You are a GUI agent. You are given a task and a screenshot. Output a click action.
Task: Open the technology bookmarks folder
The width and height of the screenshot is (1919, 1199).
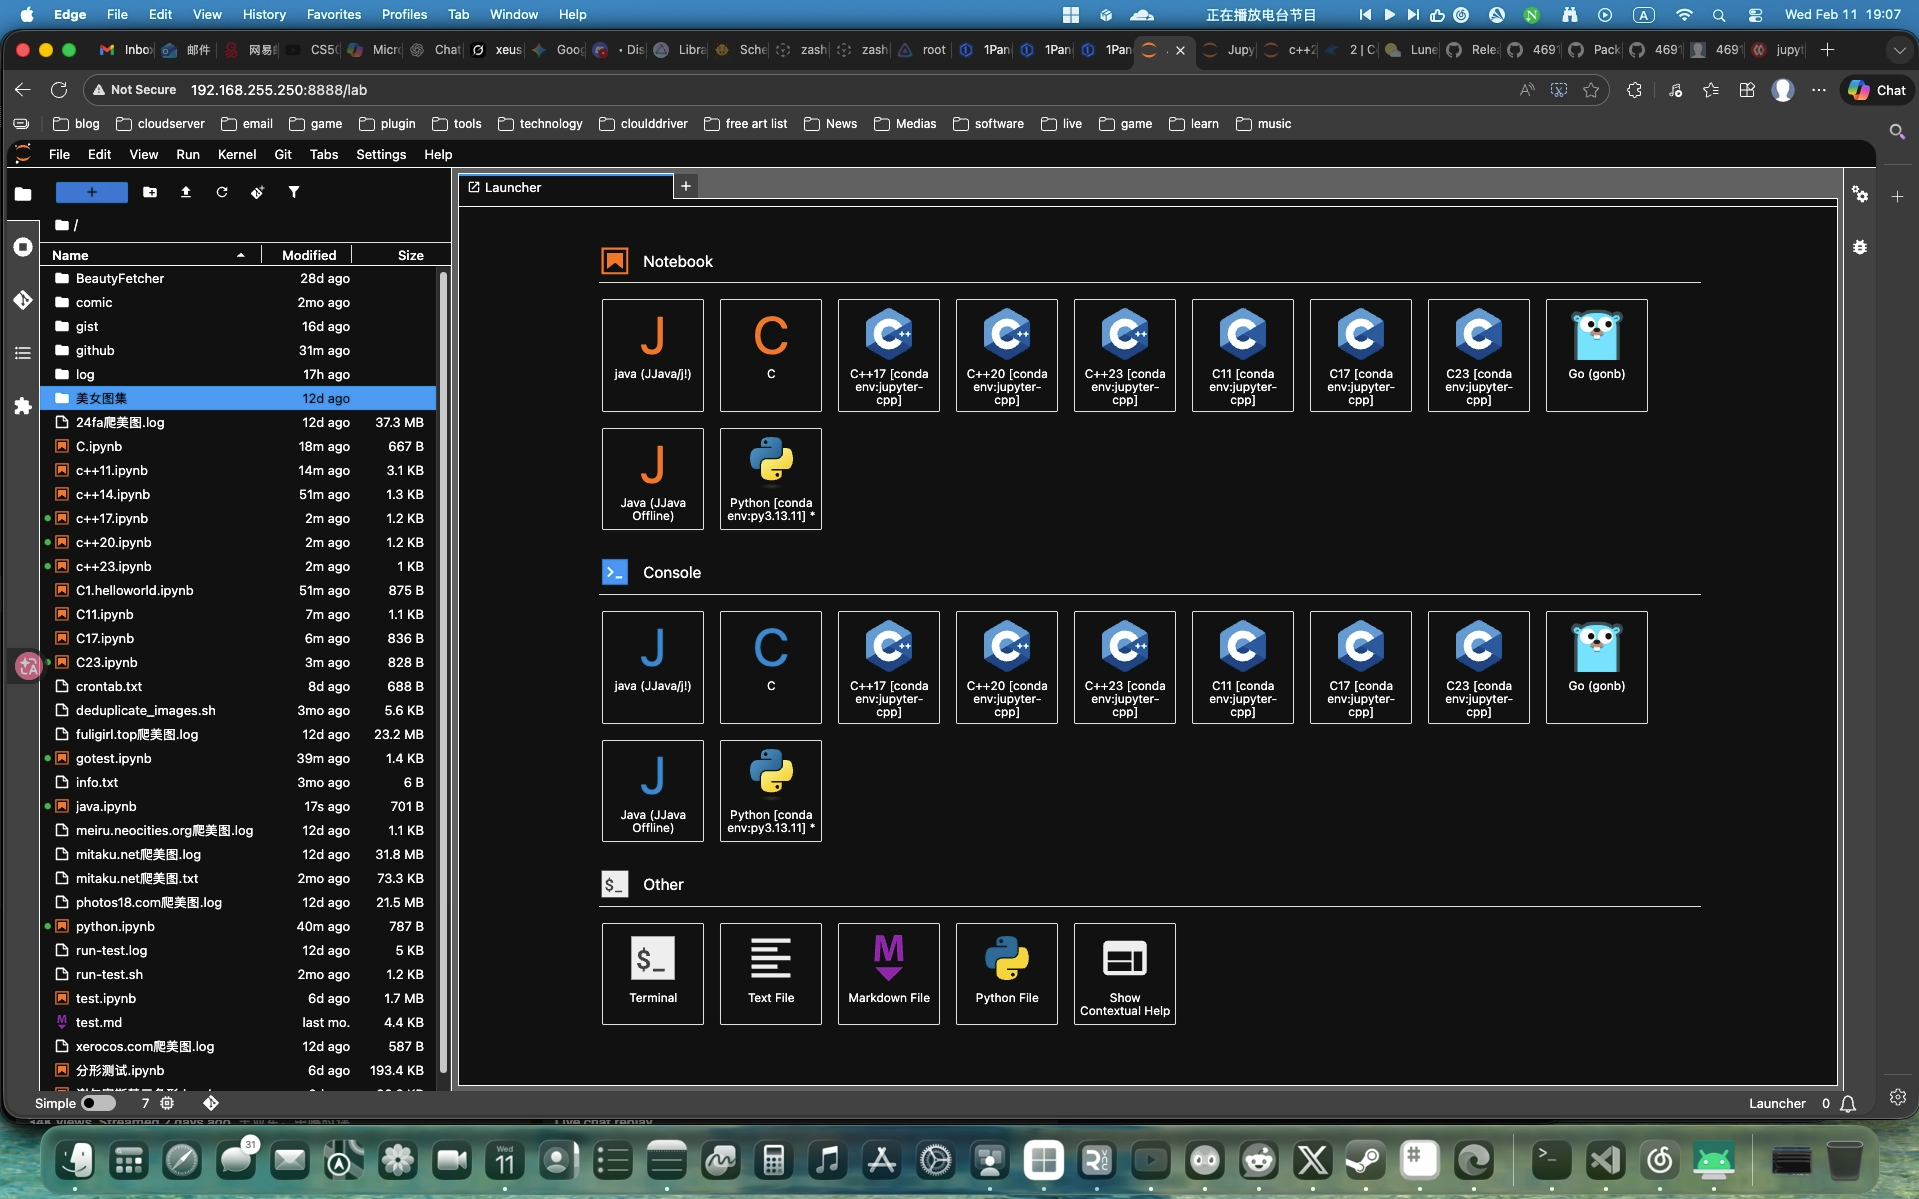[540, 124]
